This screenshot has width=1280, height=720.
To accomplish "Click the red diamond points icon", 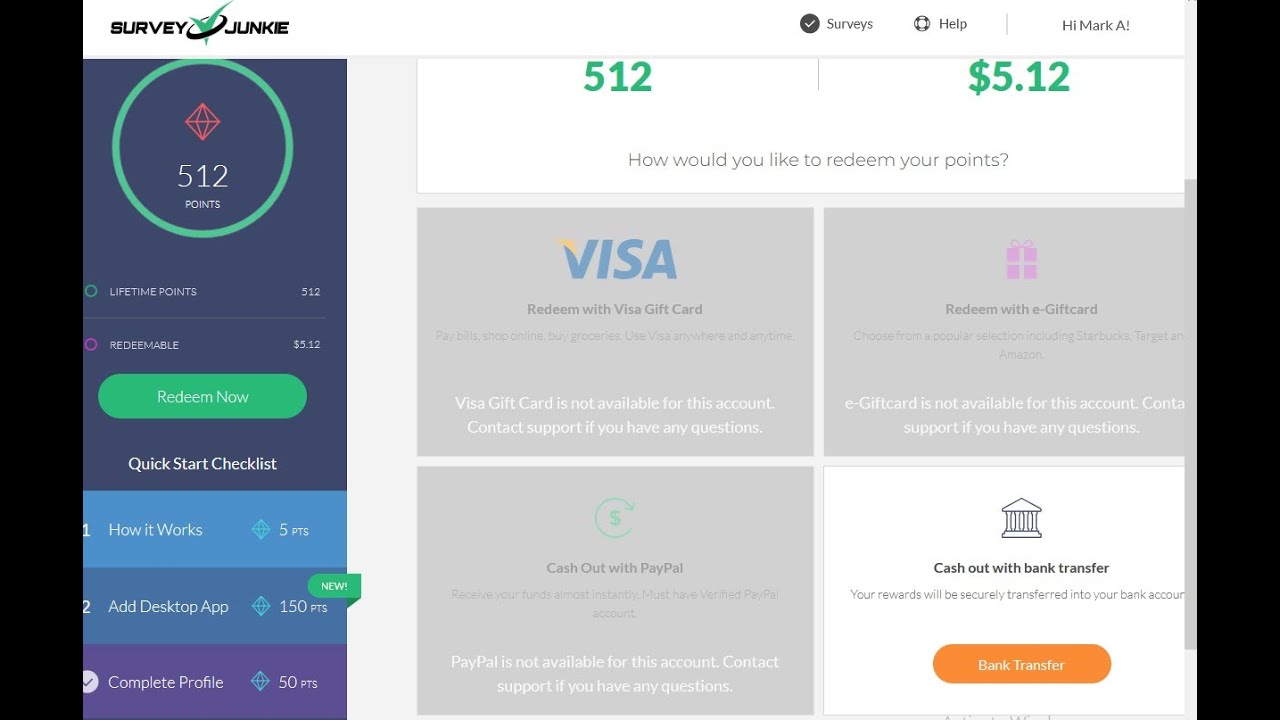I will click(203, 123).
